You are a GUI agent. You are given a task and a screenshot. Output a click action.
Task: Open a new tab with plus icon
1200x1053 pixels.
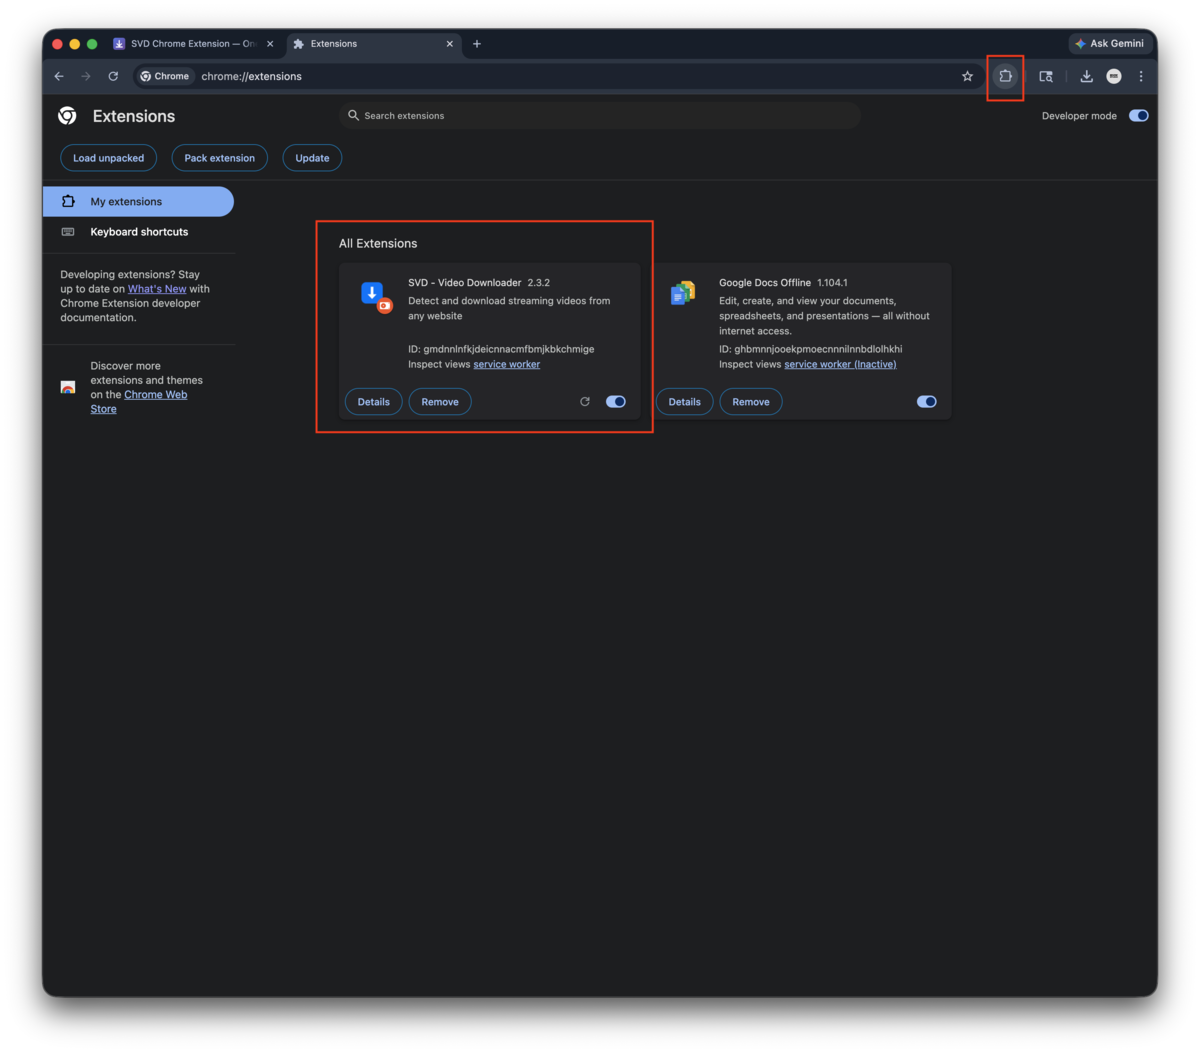(x=477, y=44)
